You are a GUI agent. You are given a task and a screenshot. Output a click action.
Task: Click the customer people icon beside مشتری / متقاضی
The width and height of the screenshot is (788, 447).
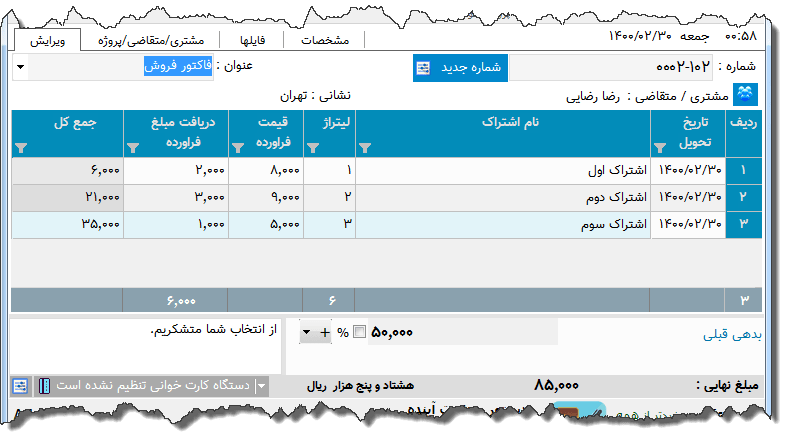click(x=745, y=95)
